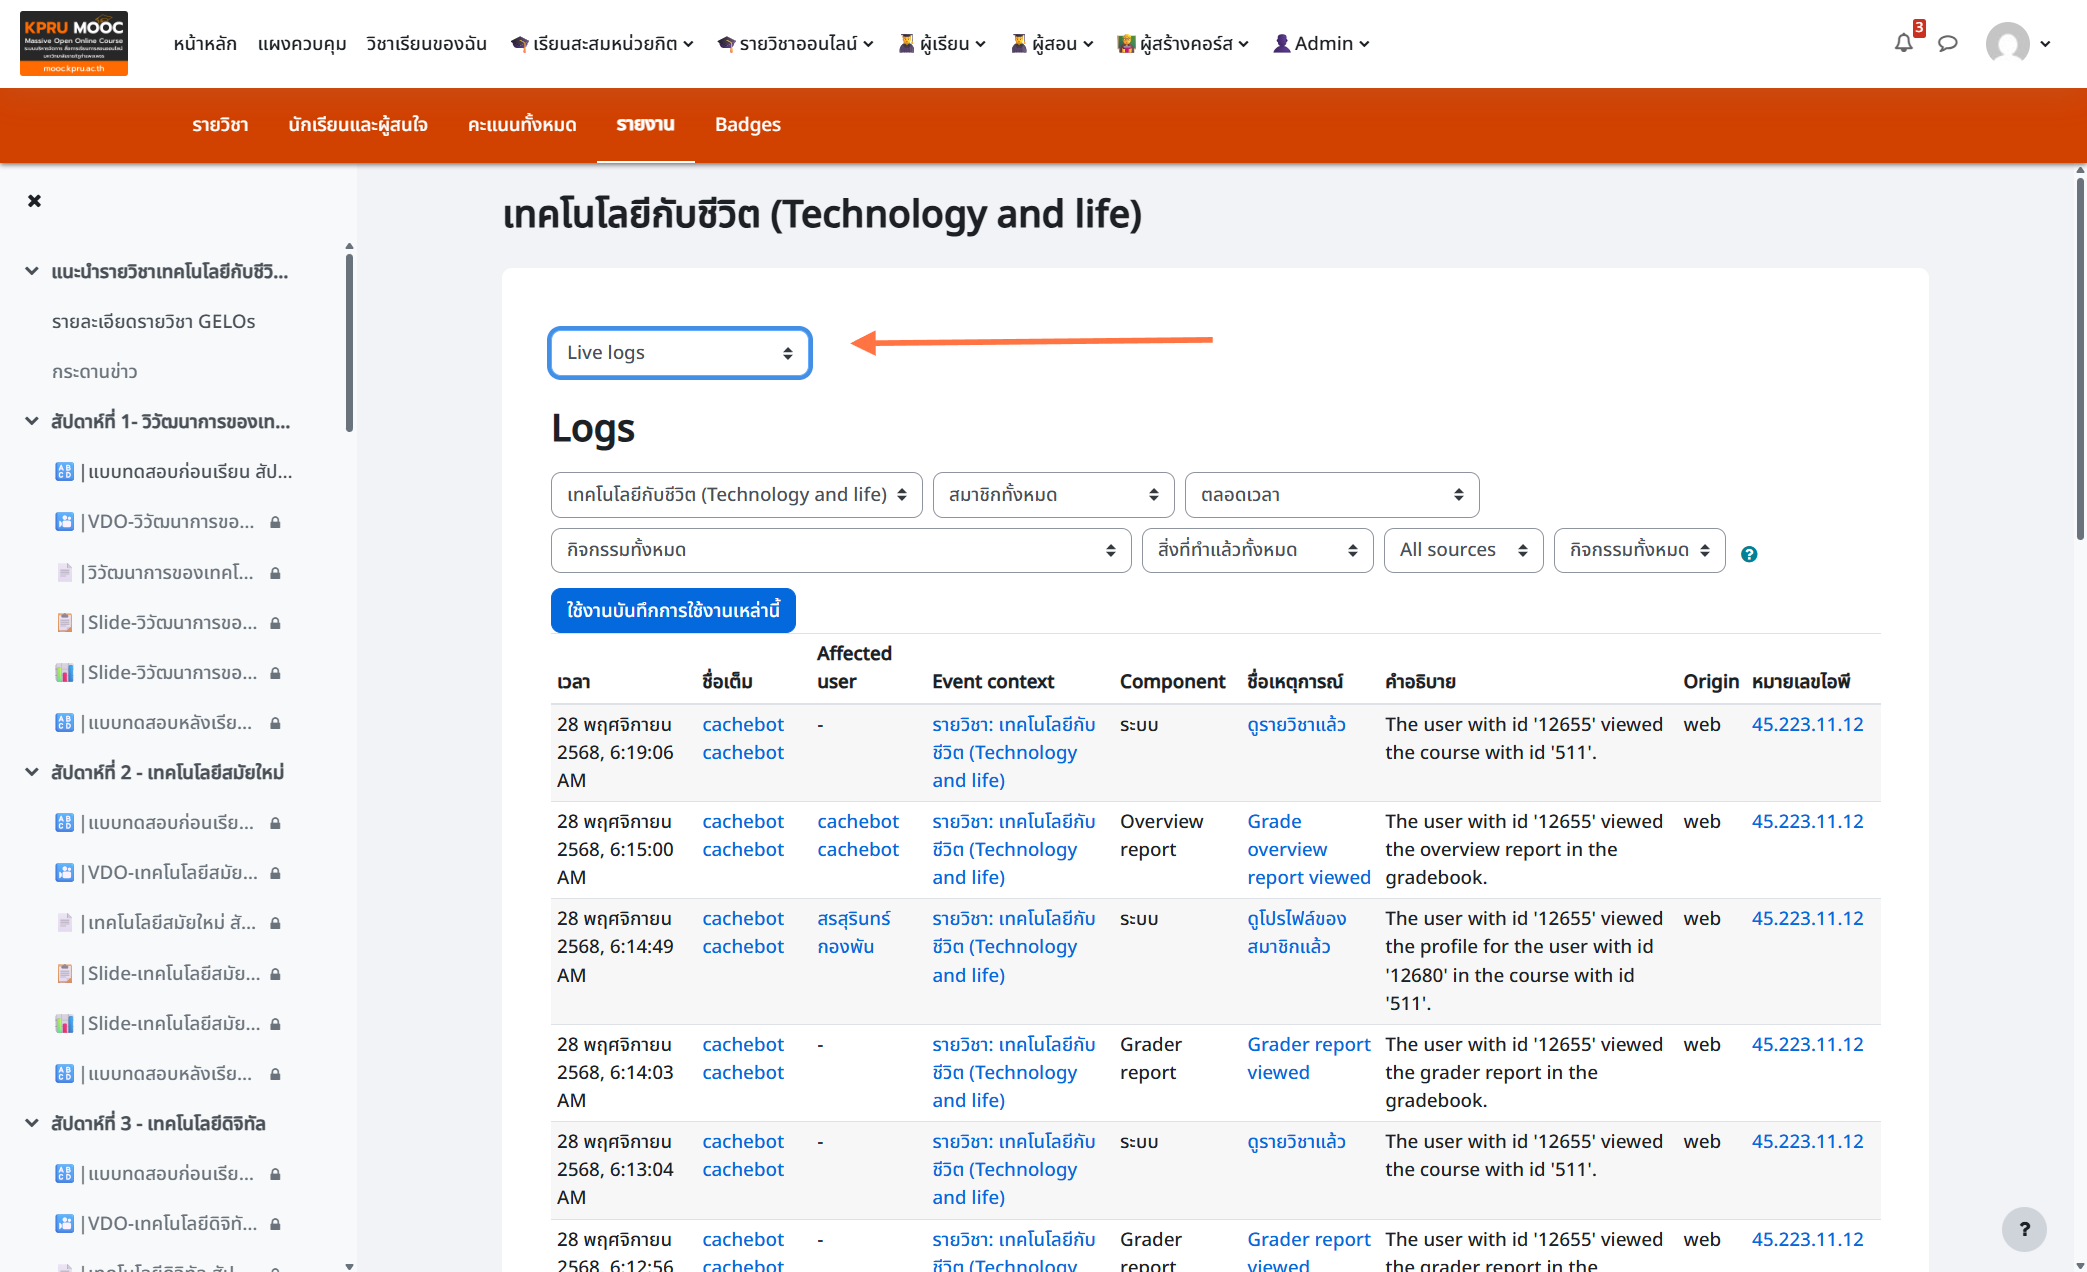Screen dimensions: 2087x1272
Task: Open the สมาชิกทั้งหมด participants dropdown
Action: (x=1053, y=495)
